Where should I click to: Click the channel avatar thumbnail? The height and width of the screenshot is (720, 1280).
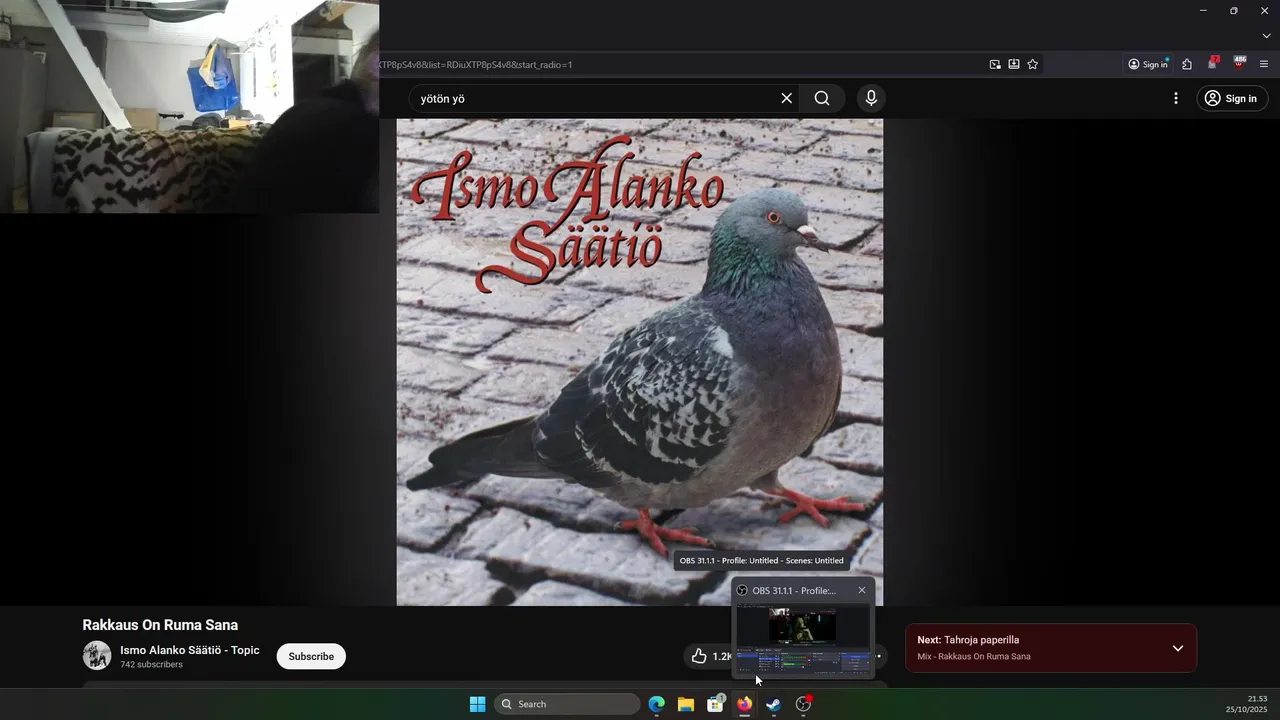[97, 656]
